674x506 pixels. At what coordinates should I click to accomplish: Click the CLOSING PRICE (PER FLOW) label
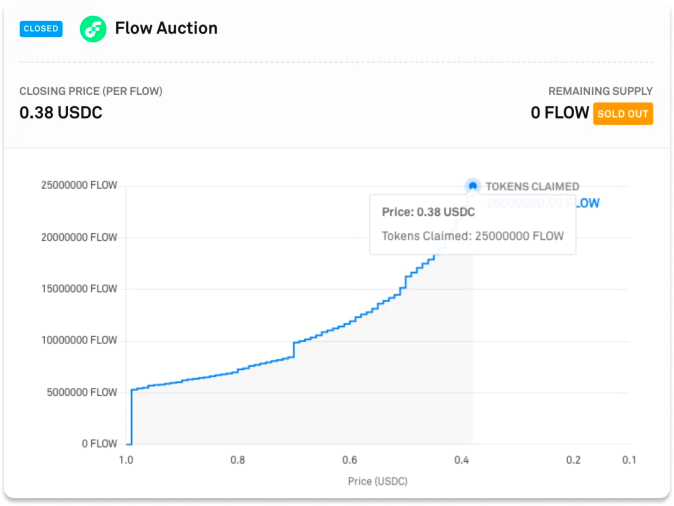(x=91, y=91)
